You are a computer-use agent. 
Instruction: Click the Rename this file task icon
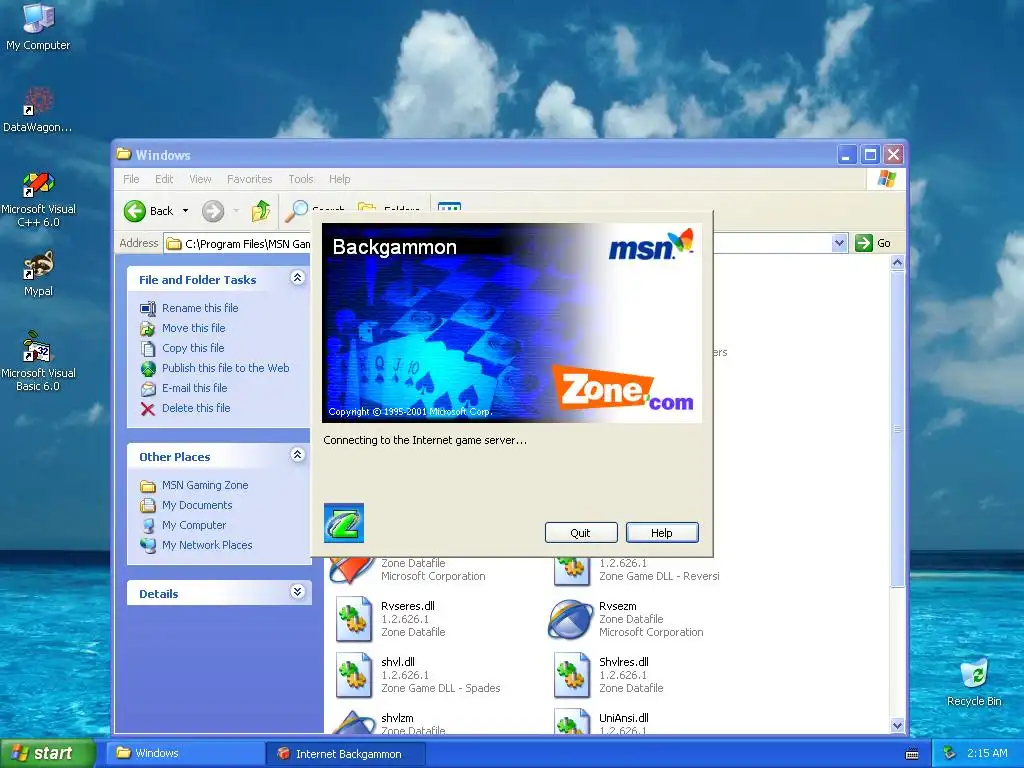tap(148, 308)
